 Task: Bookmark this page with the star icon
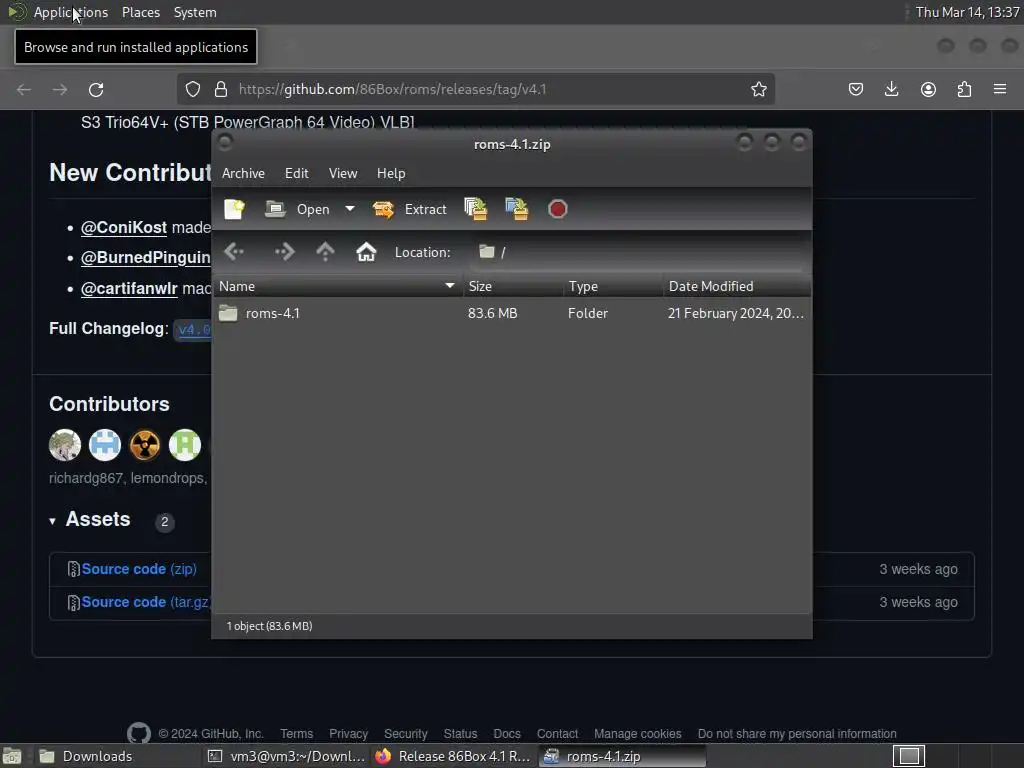click(x=758, y=89)
